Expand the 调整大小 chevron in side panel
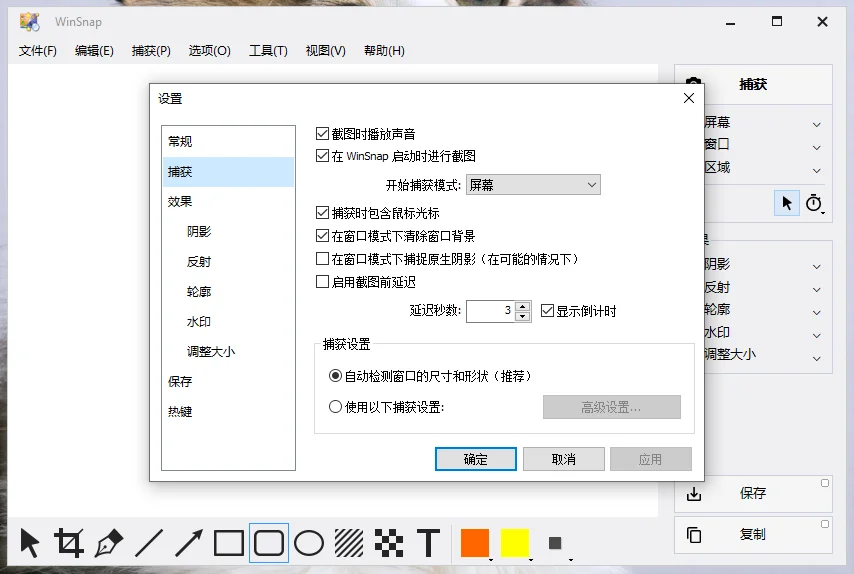This screenshot has width=854, height=574. (816, 358)
